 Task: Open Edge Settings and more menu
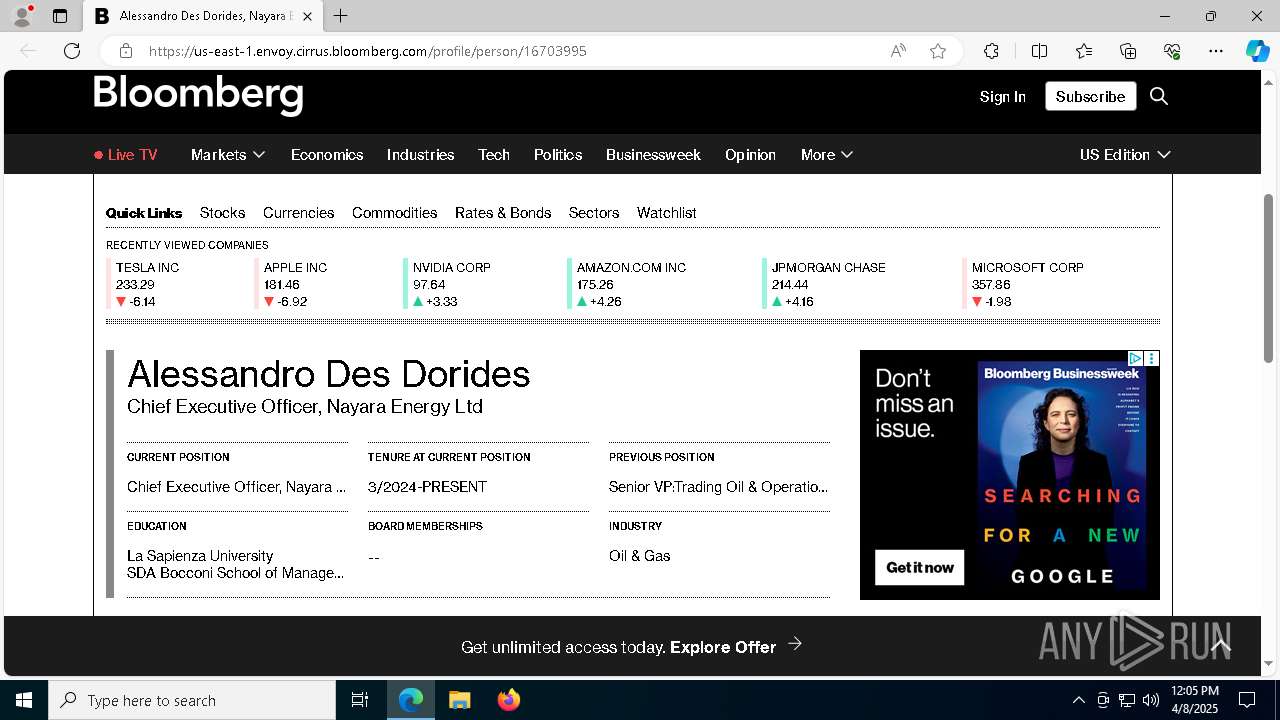click(1216, 51)
